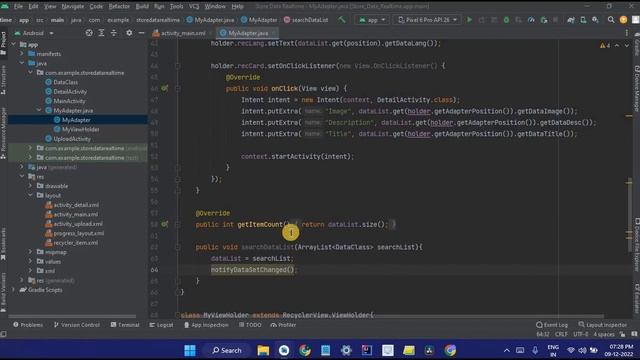Click the UTF-8 encoding status
Viewport: 640px width, 360px height.
coord(581,334)
